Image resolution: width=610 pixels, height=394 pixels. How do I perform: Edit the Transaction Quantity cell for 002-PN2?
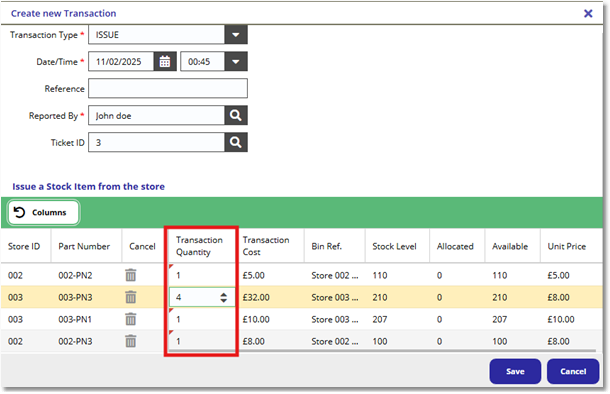[202, 275]
